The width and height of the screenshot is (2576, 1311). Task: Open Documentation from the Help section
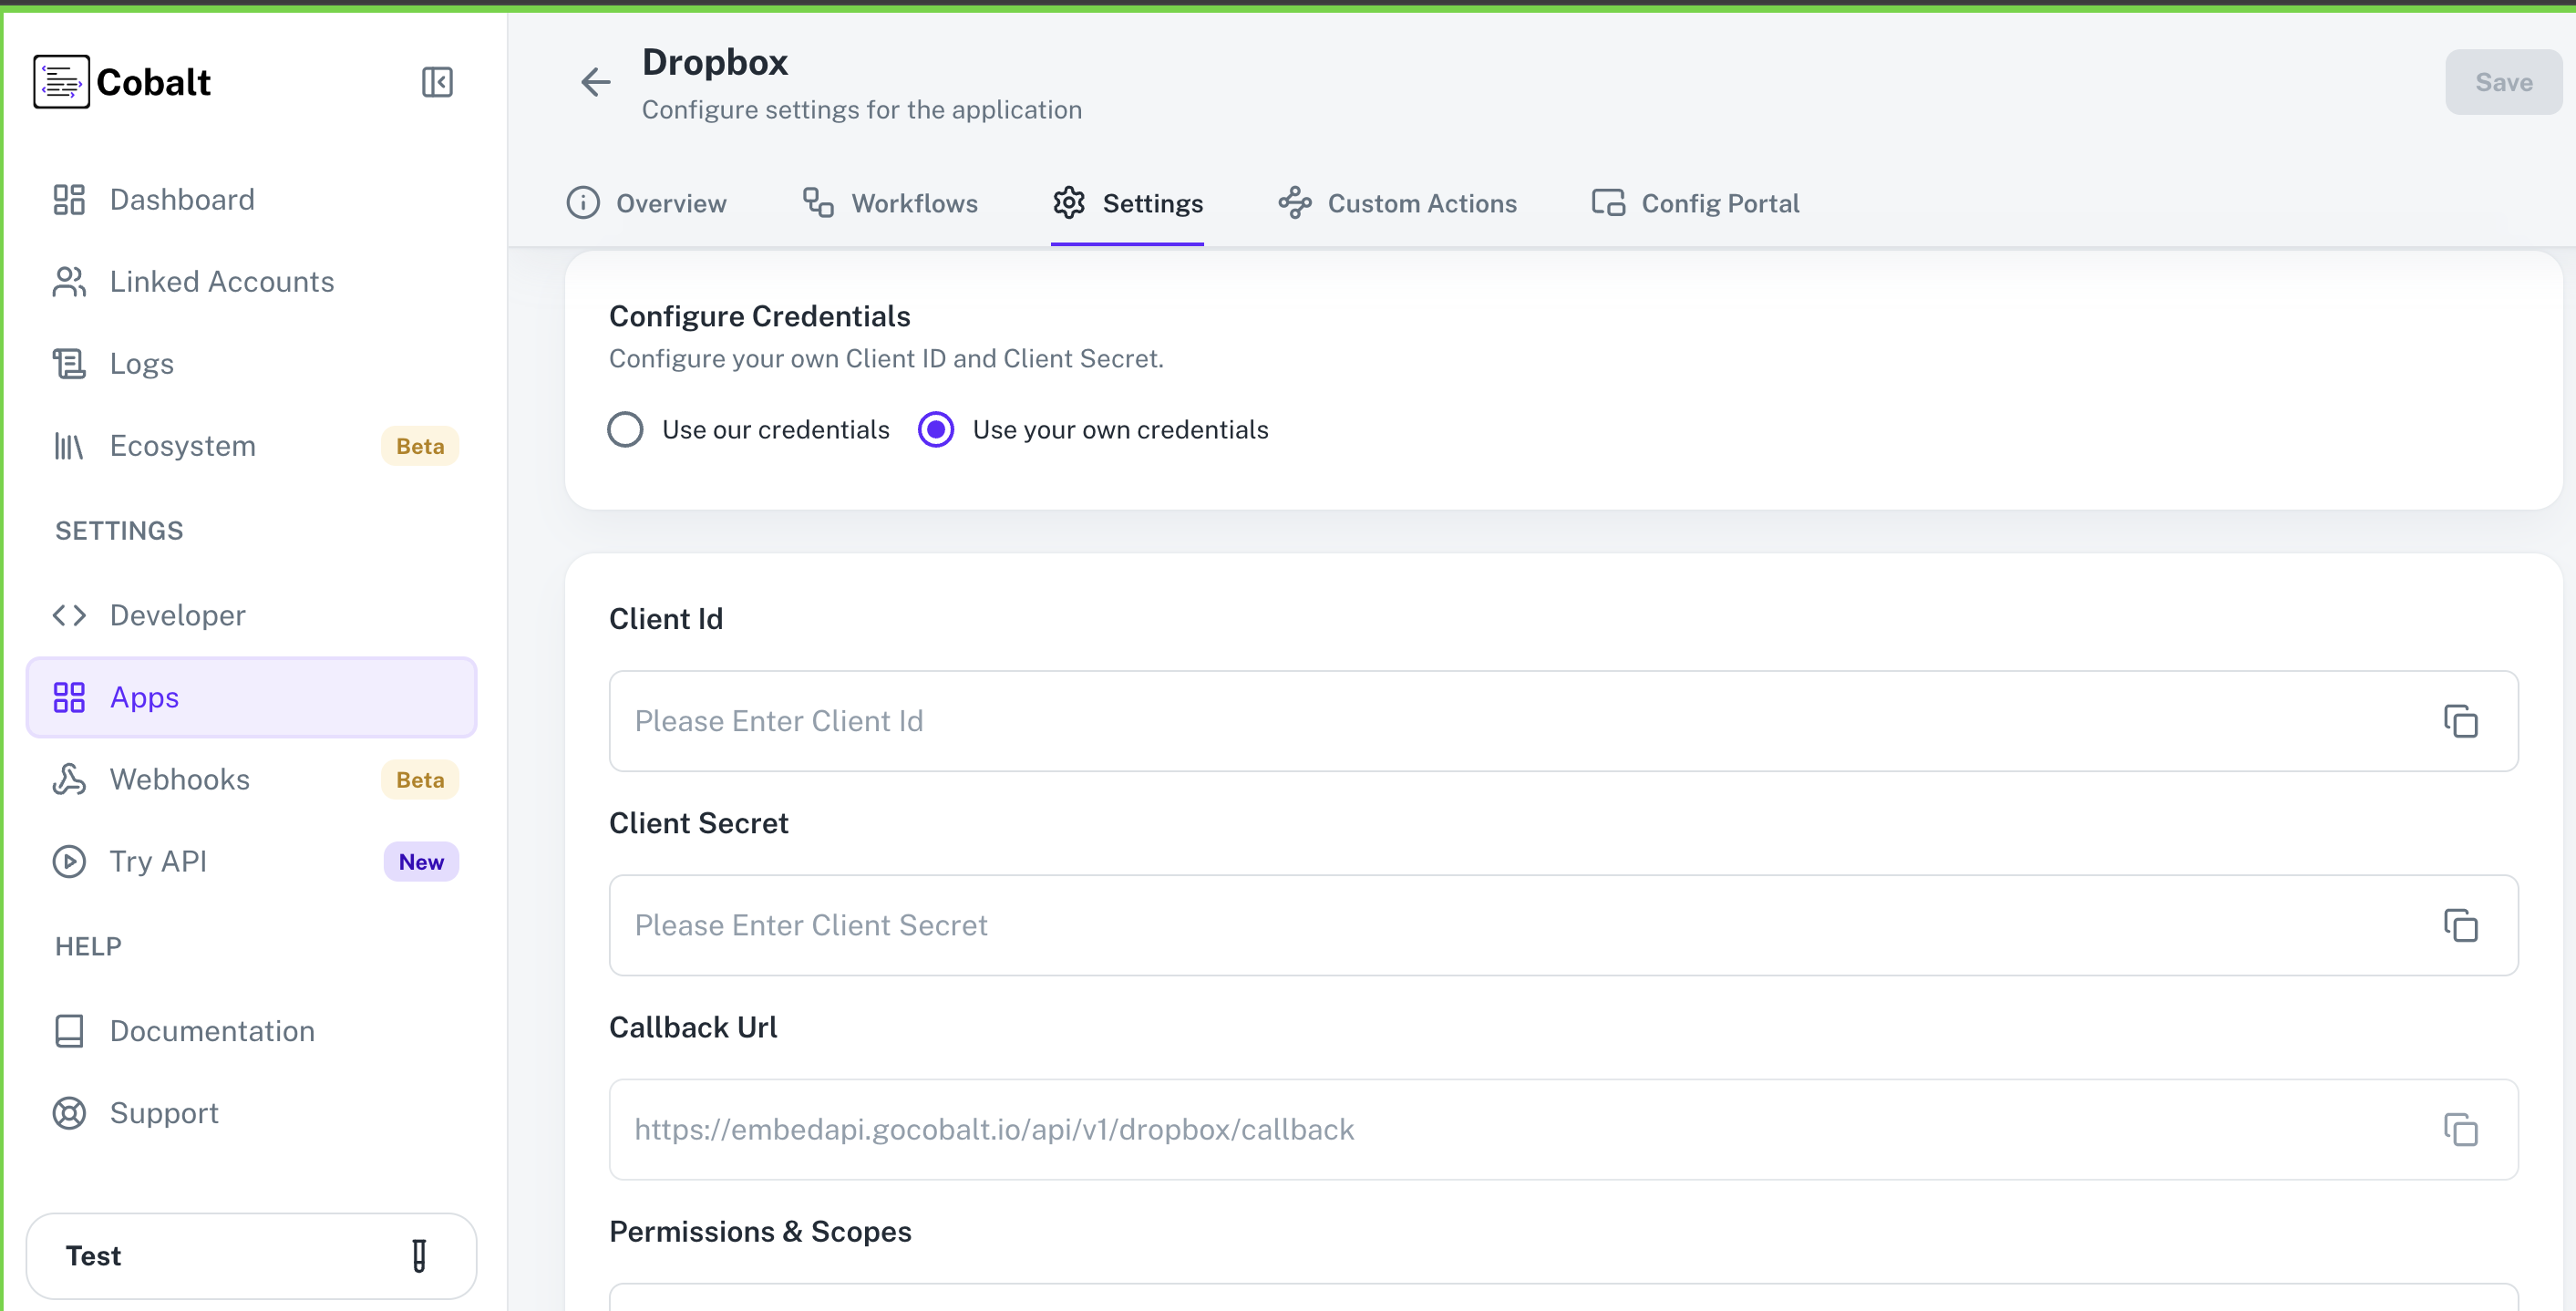pyautogui.click(x=212, y=1030)
